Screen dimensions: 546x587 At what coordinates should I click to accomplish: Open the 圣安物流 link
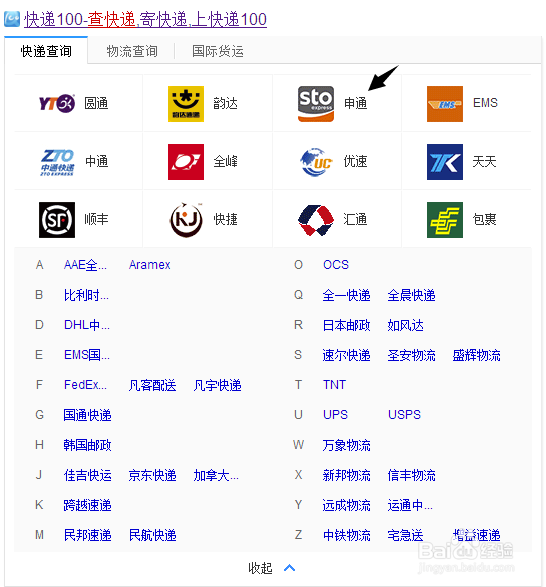click(x=412, y=355)
